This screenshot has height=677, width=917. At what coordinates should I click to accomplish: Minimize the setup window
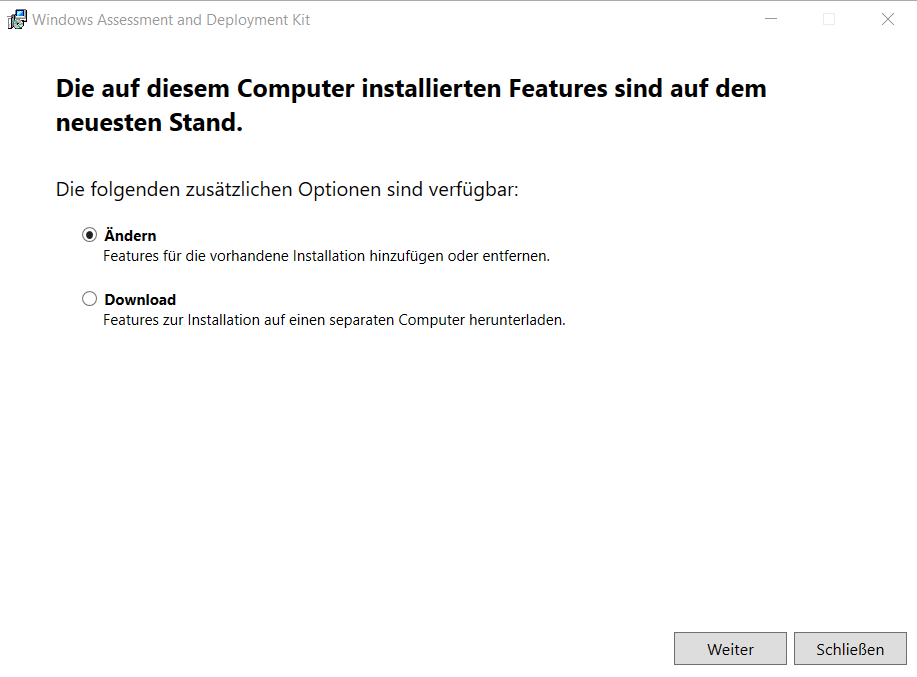coord(770,19)
